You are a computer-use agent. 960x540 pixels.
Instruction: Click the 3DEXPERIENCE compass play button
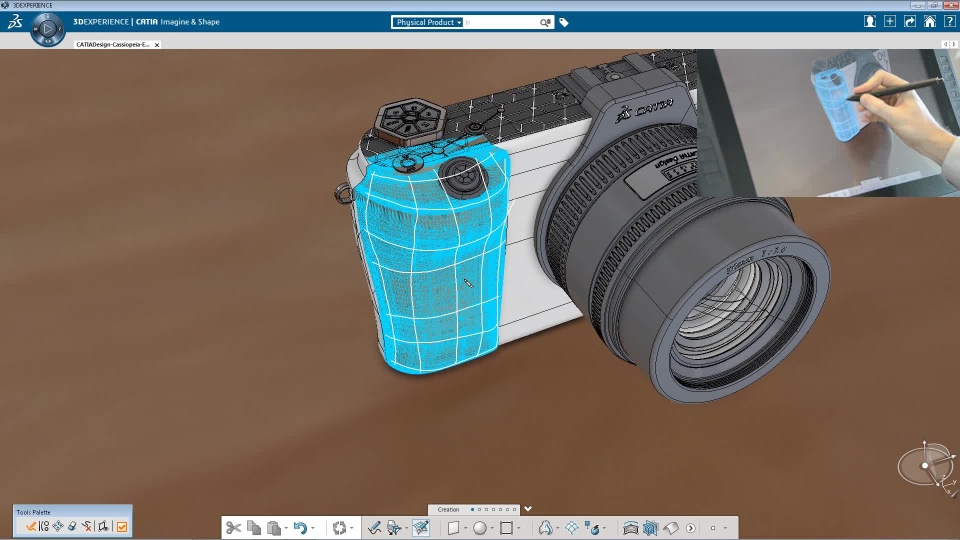(48, 29)
